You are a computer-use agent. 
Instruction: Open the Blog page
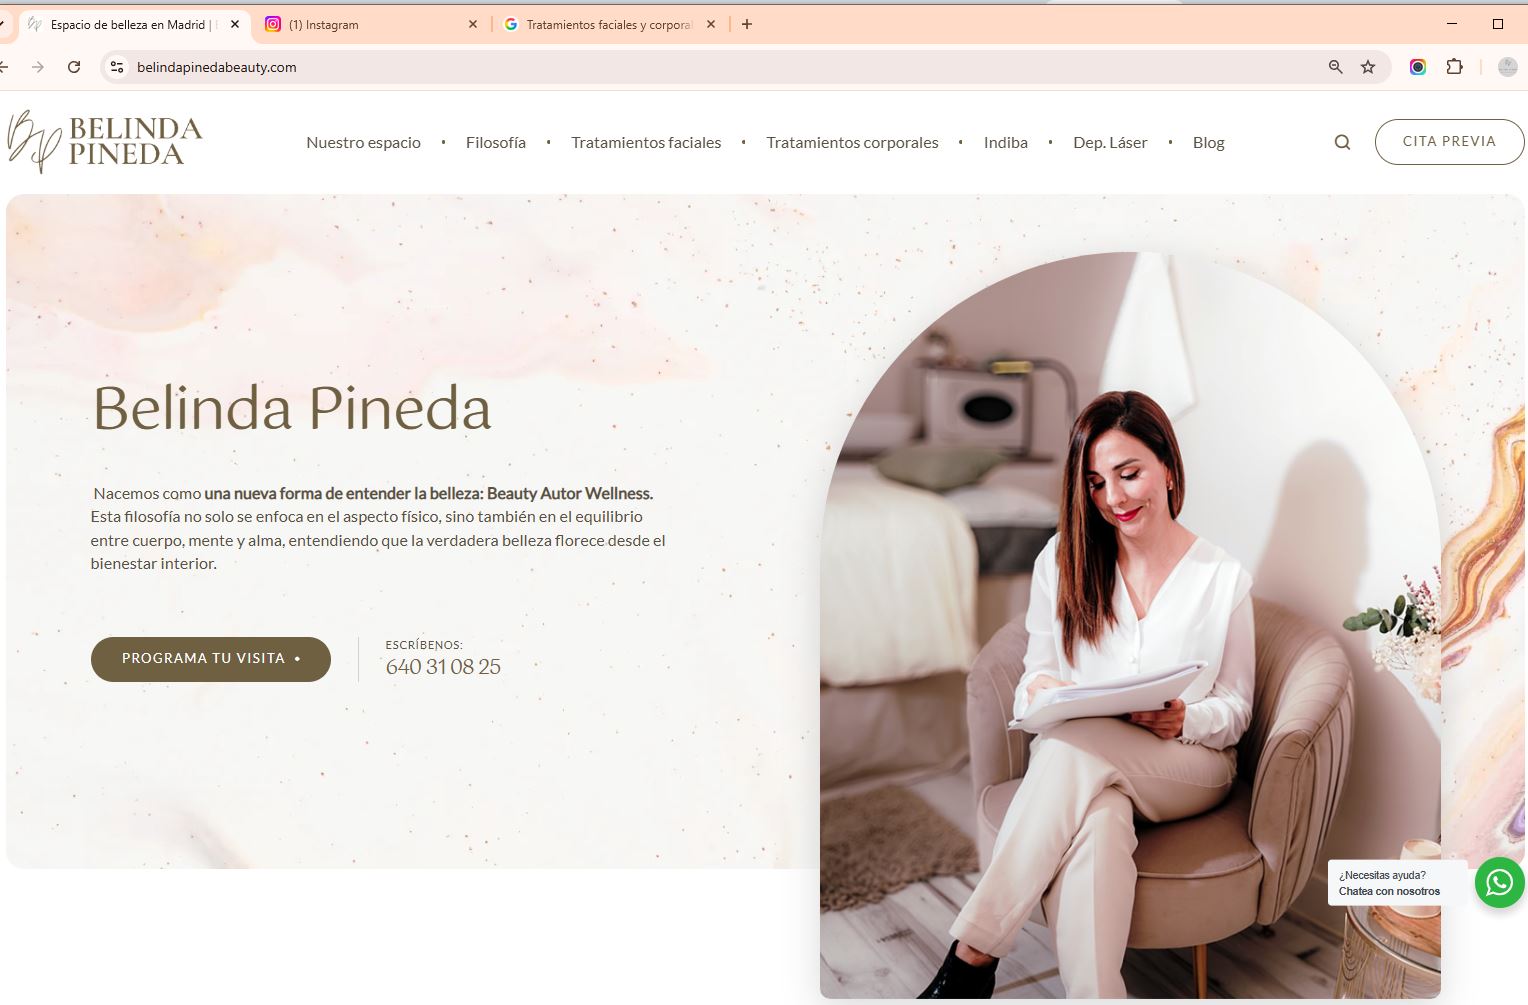coord(1208,142)
